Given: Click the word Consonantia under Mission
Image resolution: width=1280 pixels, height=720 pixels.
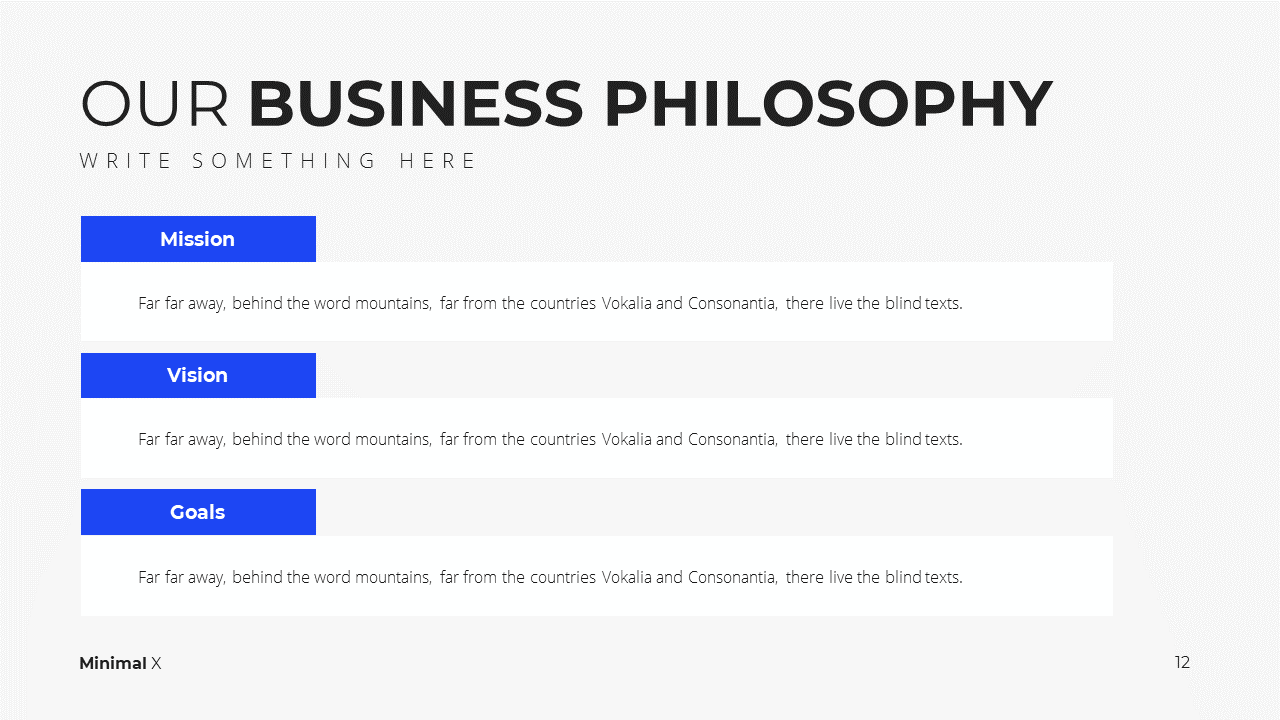Looking at the screenshot, I should pyautogui.click(x=732, y=303).
